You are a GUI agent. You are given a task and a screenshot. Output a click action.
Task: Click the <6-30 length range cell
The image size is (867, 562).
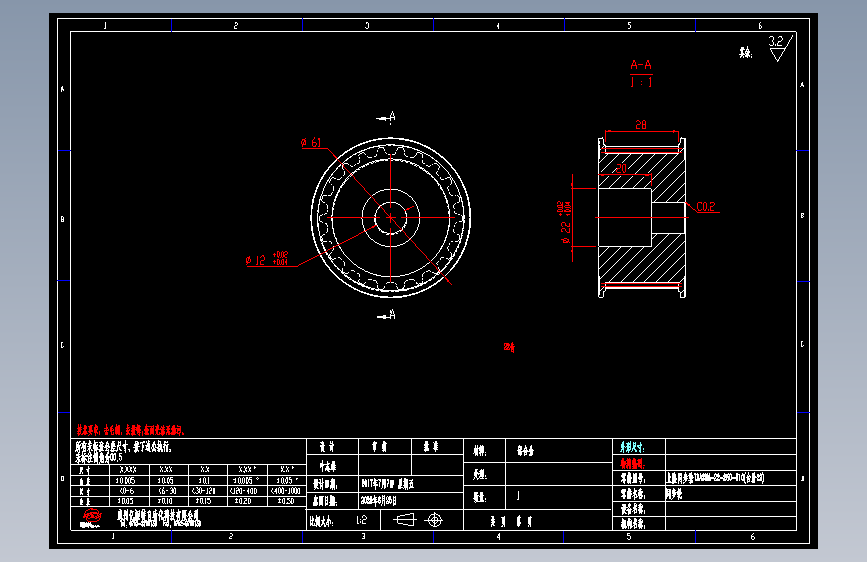point(167,491)
